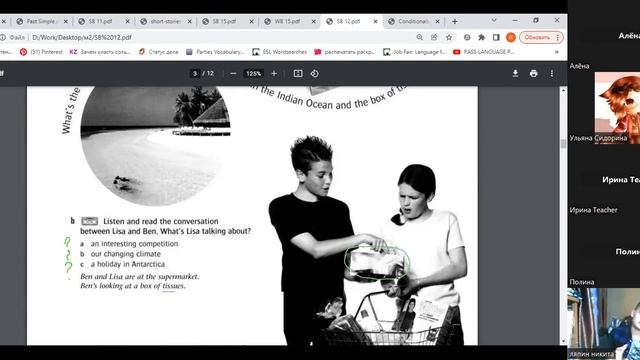Image resolution: width=640 pixels, height=360 pixels.
Task: Click the 125% zoom level field
Action: coord(253,73)
